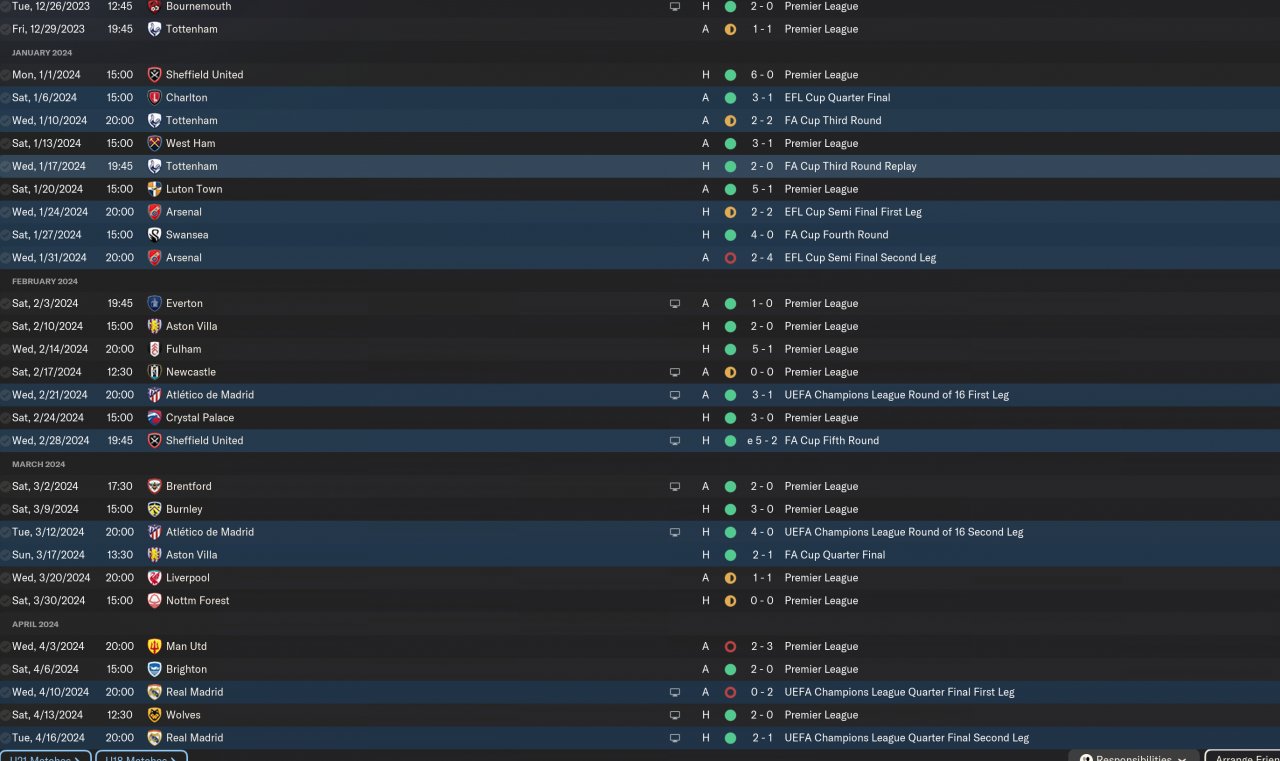Open the U18 Matches tab
This screenshot has height=761, width=1280.
[140, 757]
